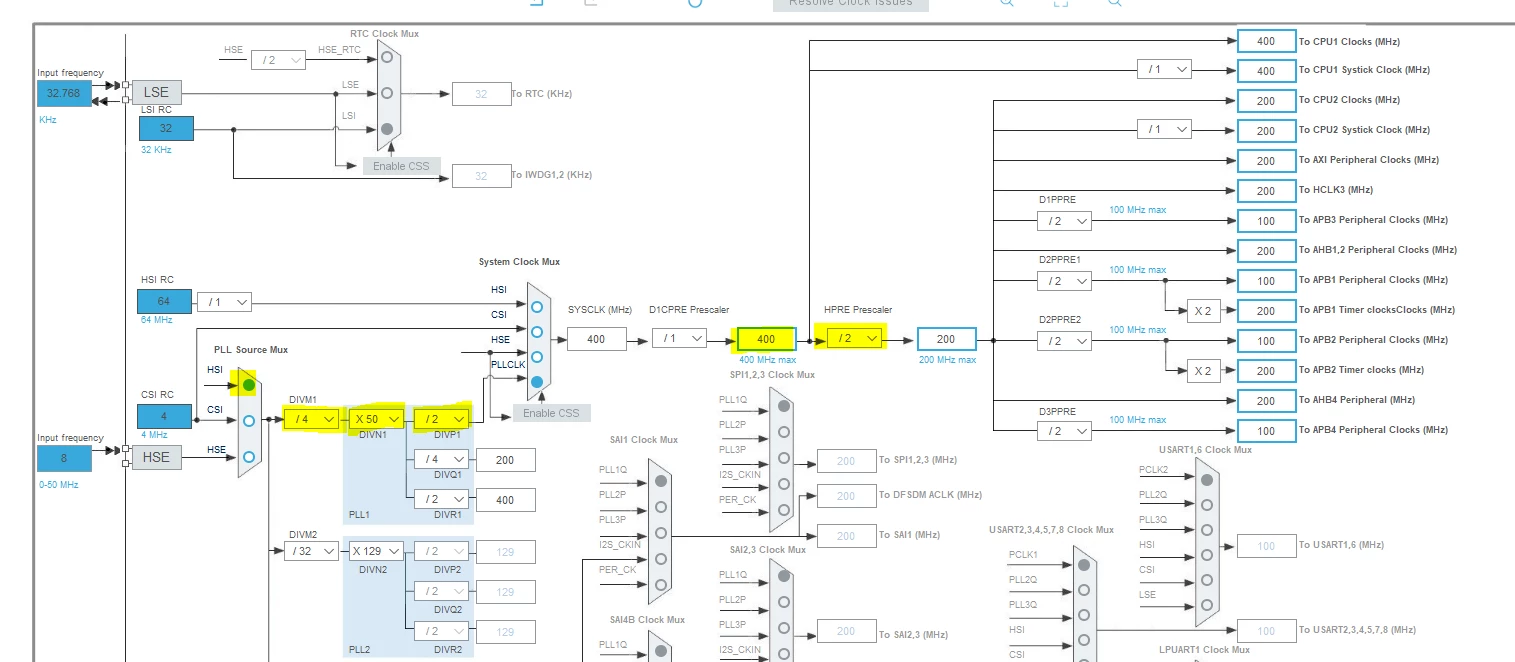This screenshot has height=662, width=1515.
Task: Open the HSI RC /1 divider dropdown
Action: click(x=224, y=301)
